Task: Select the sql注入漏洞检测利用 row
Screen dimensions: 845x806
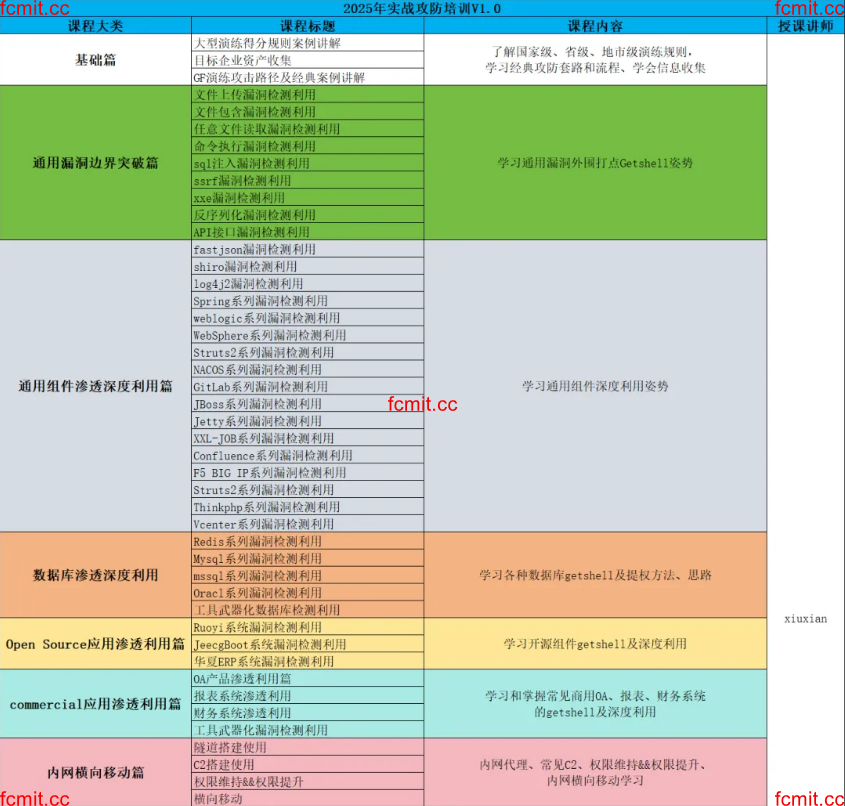Action: pyautogui.click(x=307, y=163)
